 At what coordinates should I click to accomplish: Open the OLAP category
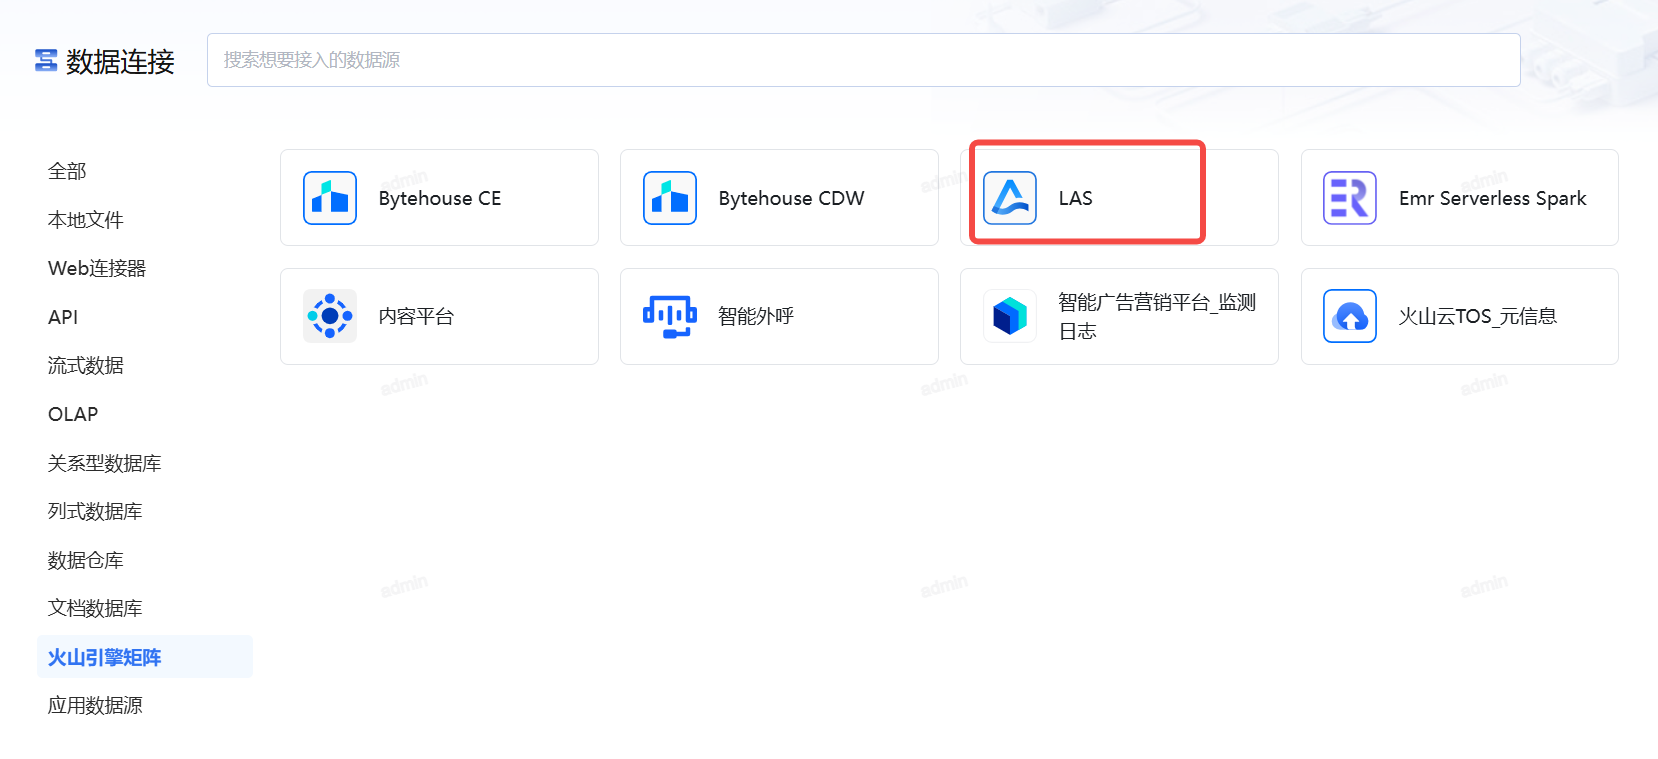point(73,414)
